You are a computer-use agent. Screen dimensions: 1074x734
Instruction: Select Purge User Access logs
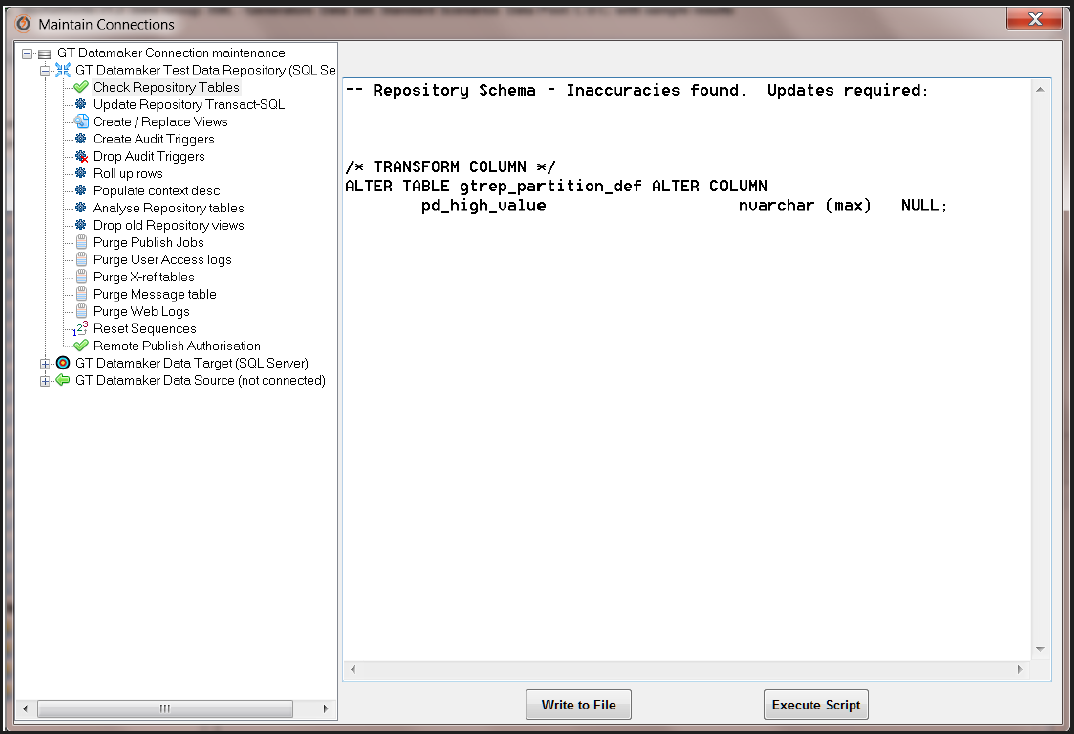pyautogui.click(x=162, y=260)
